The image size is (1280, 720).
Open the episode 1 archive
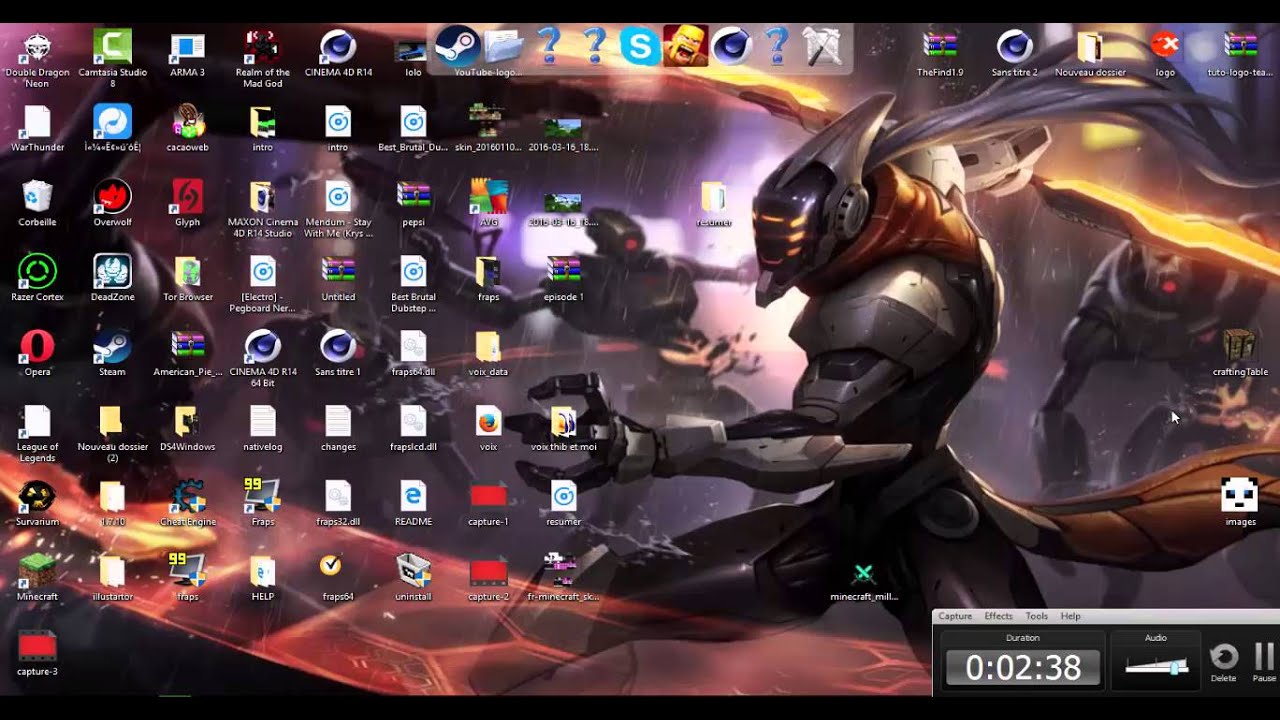(x=563, y=272)
